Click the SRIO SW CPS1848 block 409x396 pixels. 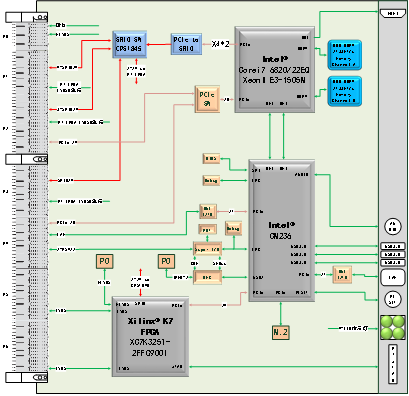point(129,44)
